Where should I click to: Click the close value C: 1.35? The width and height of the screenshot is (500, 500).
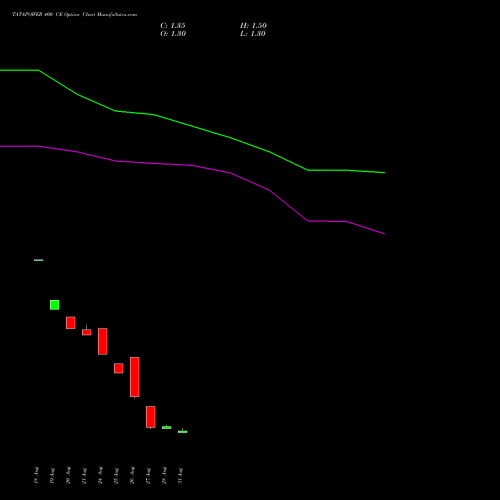pyautogui.click(x=173, y=26)
